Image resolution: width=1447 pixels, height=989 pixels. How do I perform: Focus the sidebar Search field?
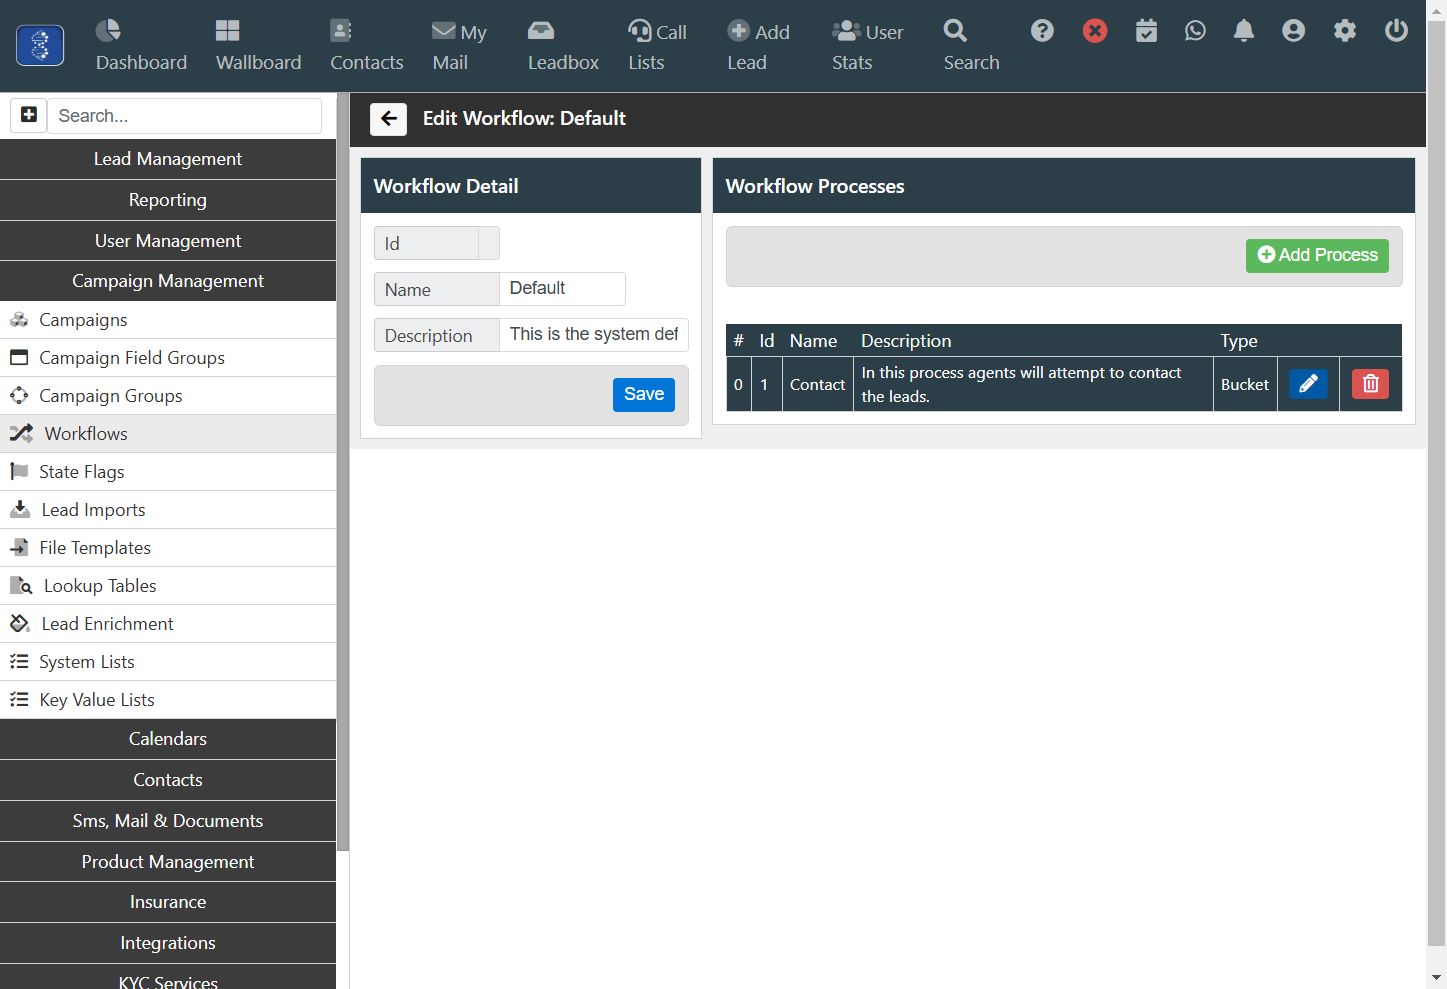(x=185, y=116)
